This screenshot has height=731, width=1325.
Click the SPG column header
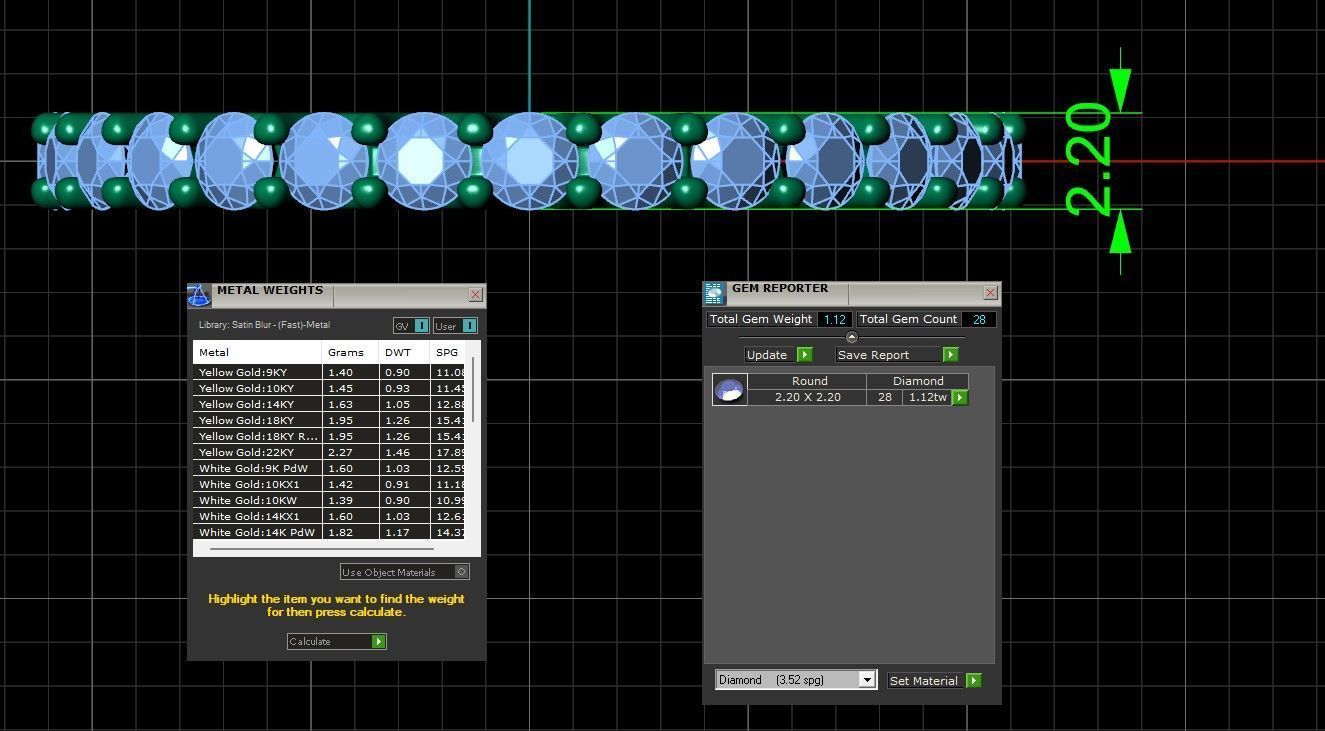(448, 352)
